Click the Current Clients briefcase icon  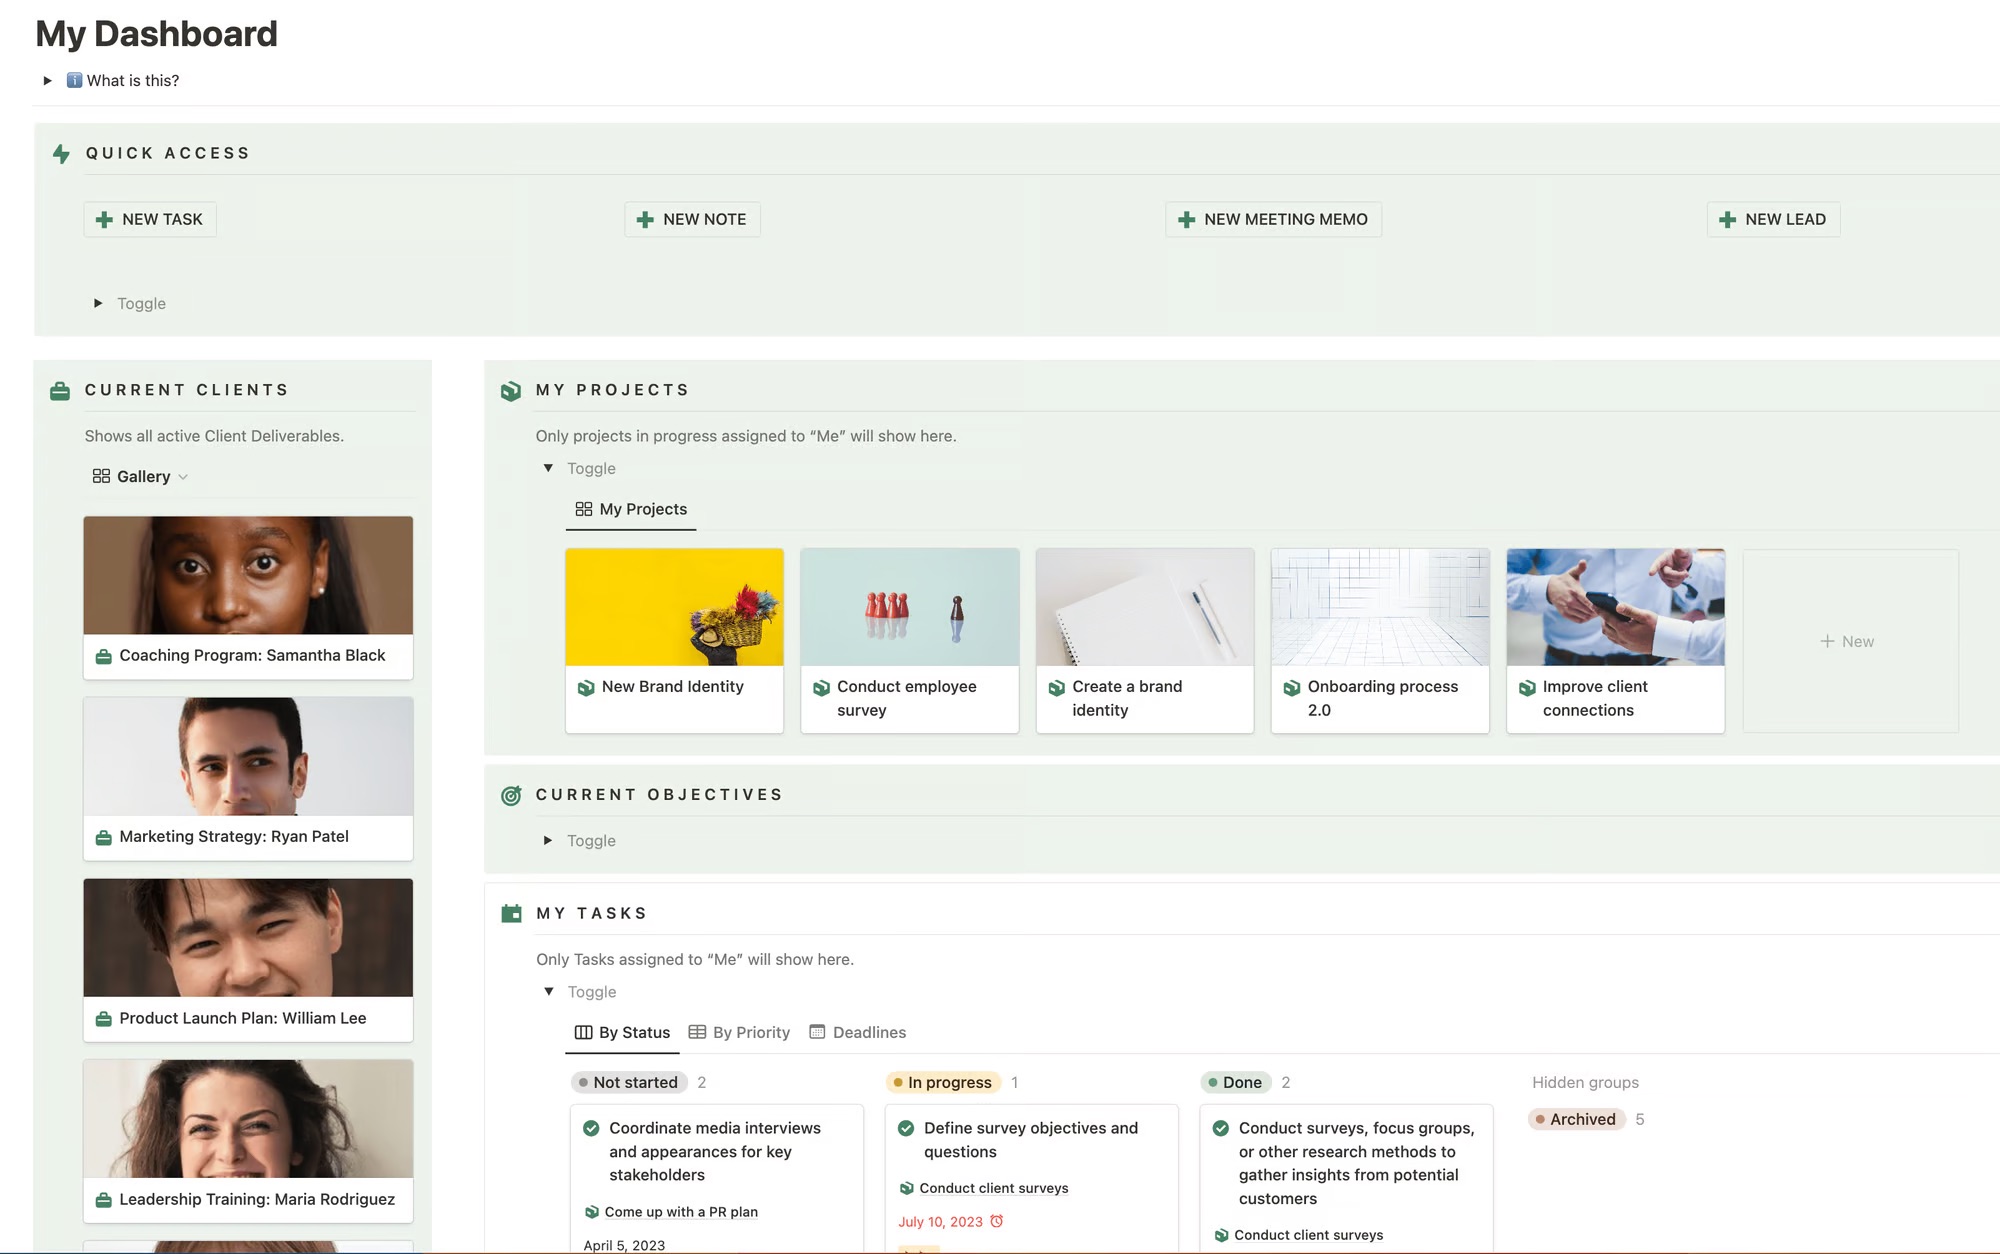click(x=60, y=391)
